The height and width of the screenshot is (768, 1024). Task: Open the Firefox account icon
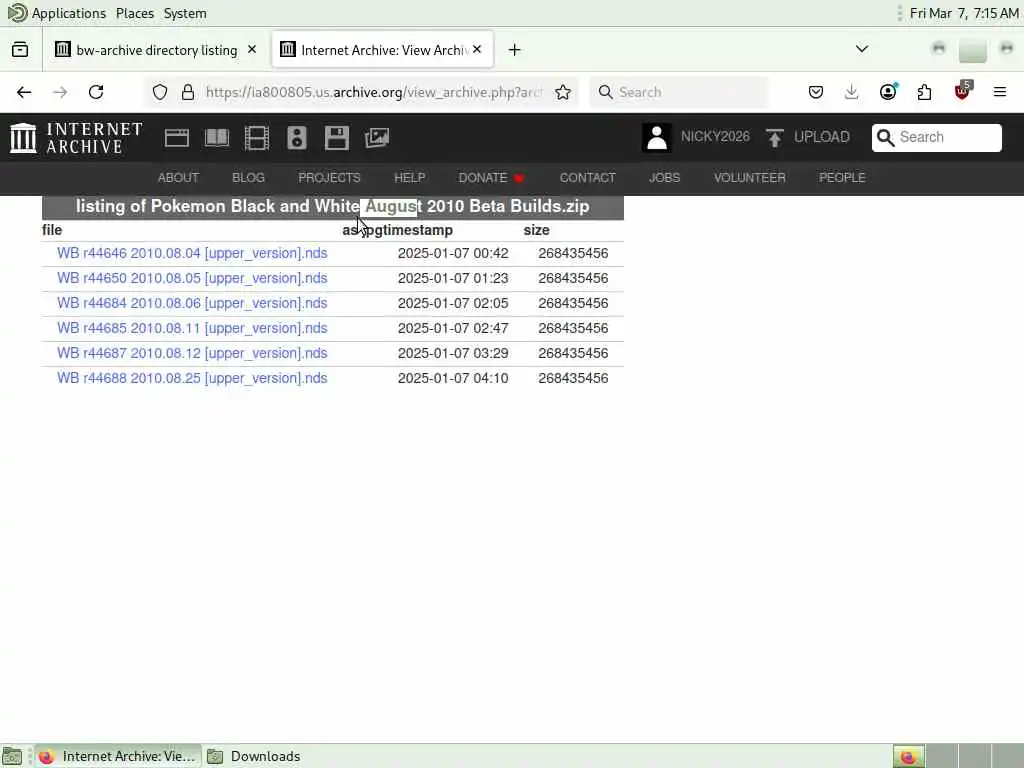tap(888, 92)
